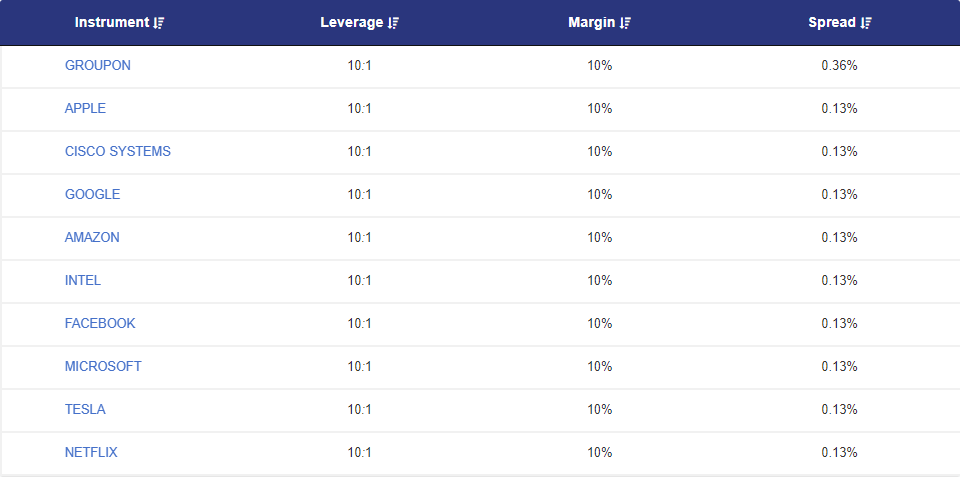Go to the GOOGLE instrument page
The width and height of the screenshot is (960, 477).
92,194
